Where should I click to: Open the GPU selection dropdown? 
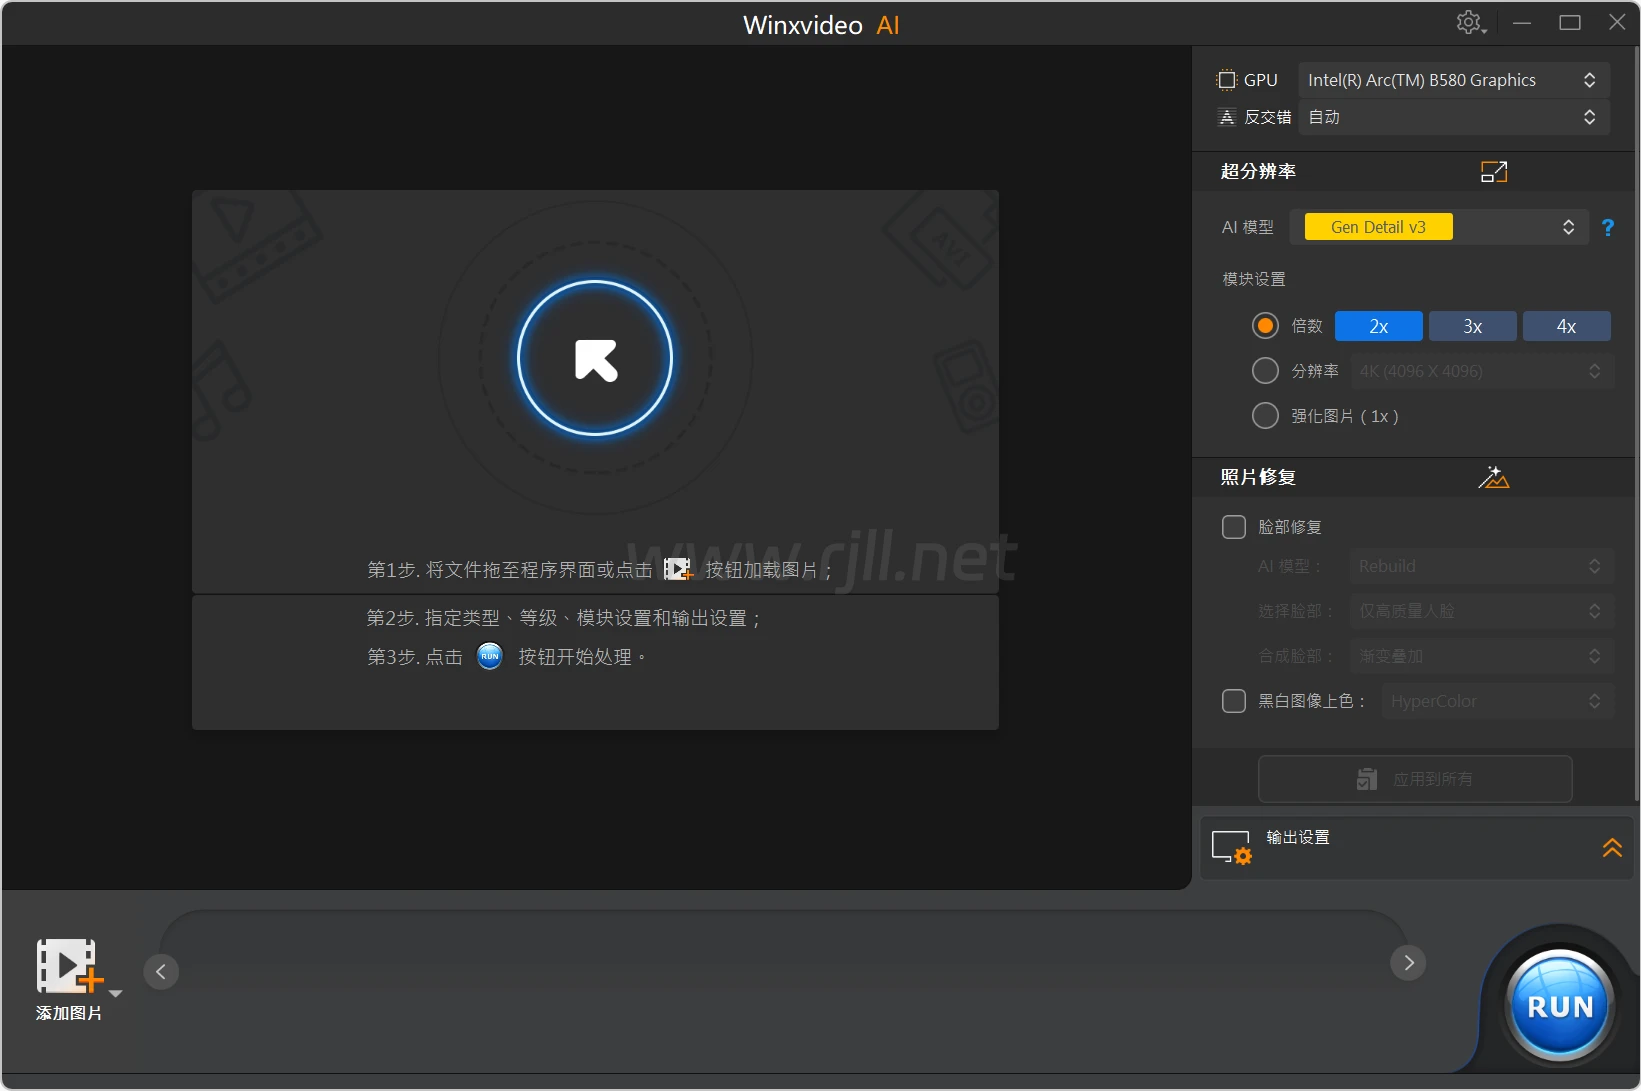coord(1453,80)
